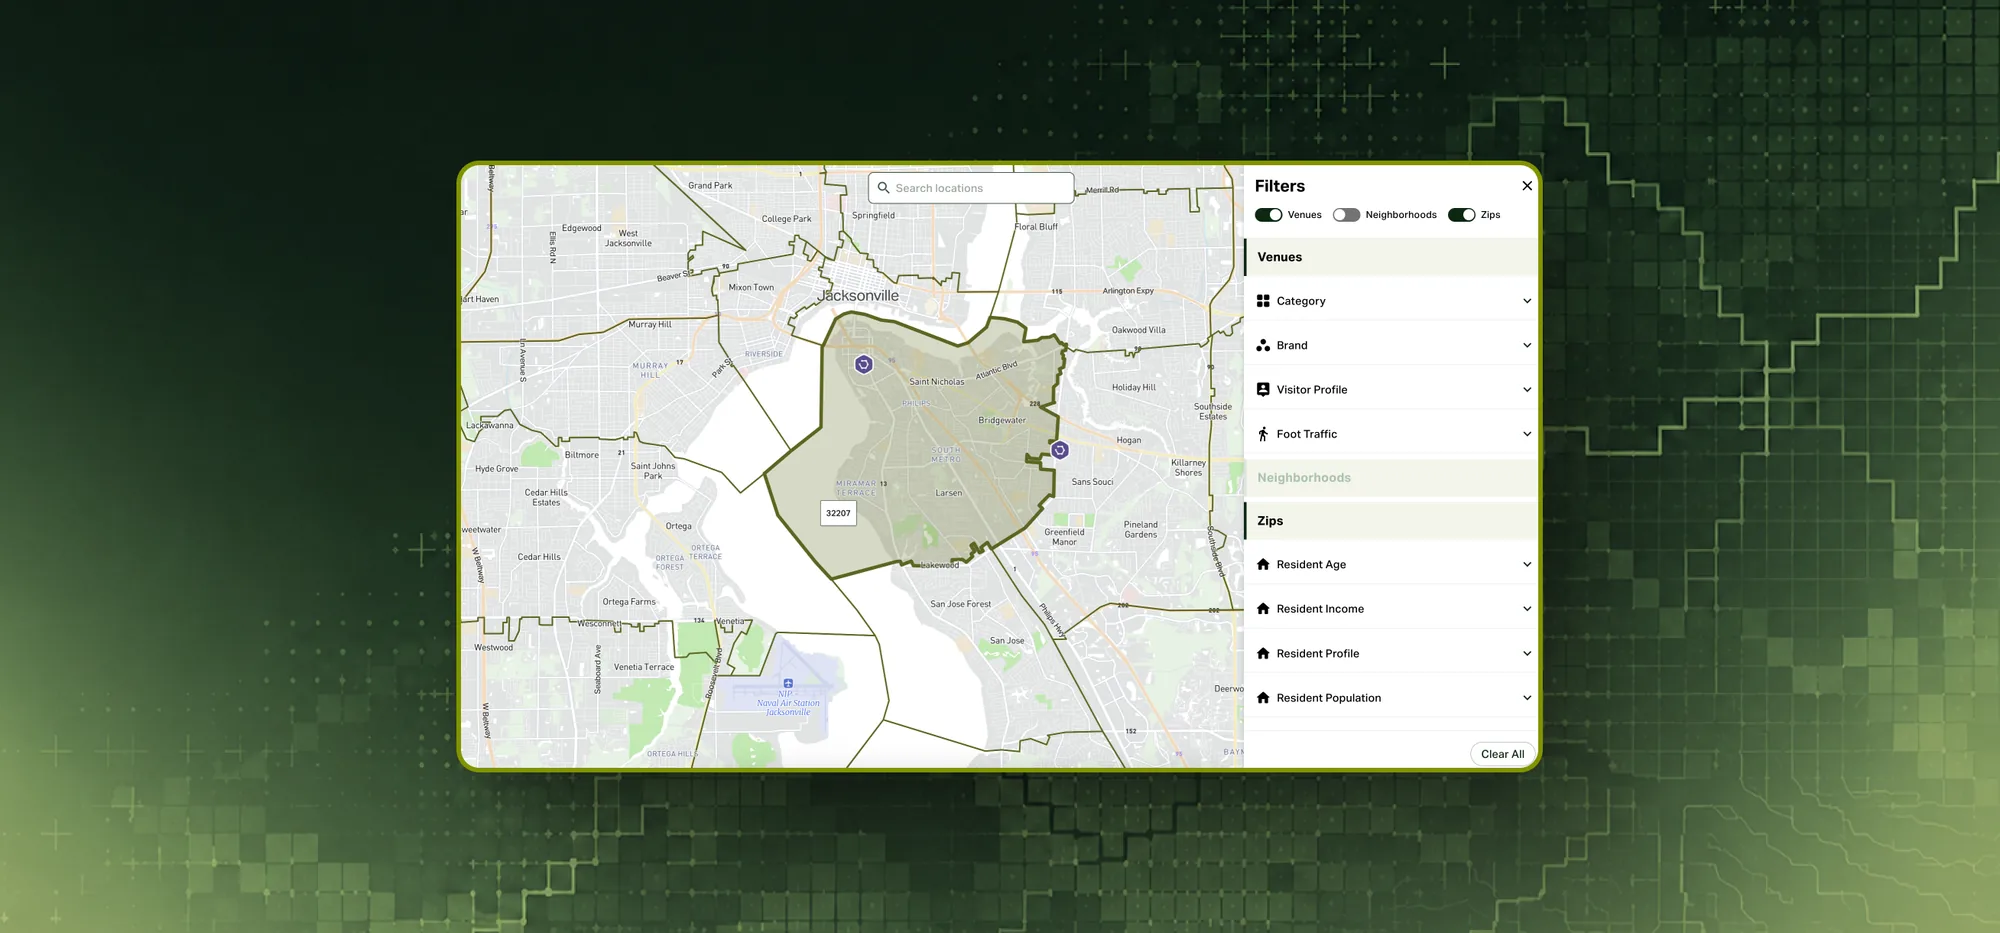The image size is (2000, 933).
Task: Expand the Resident Profile chevron
Action: [1527, 653]
